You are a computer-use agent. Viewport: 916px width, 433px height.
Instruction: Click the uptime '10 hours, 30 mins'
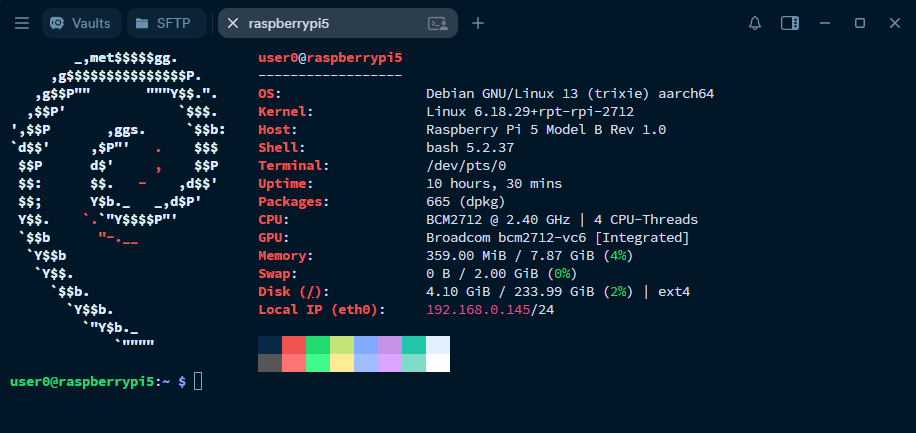click(x=494, y=184)
